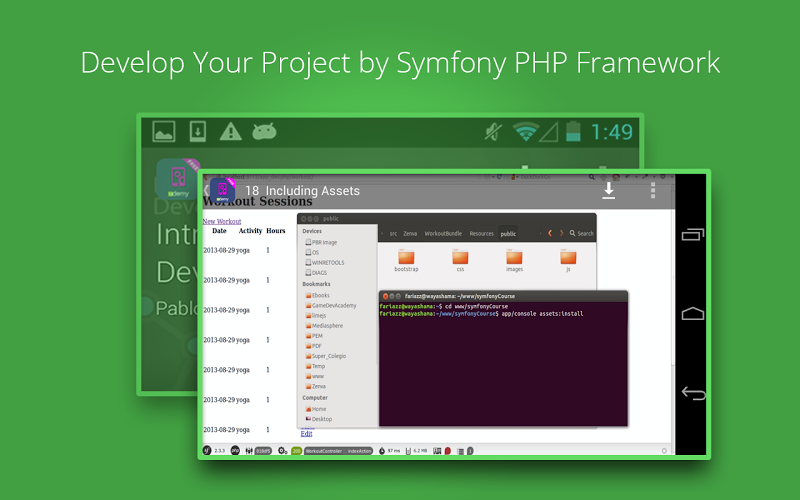Close the terminal window
800x500 pixels.
tap(385, 296)
